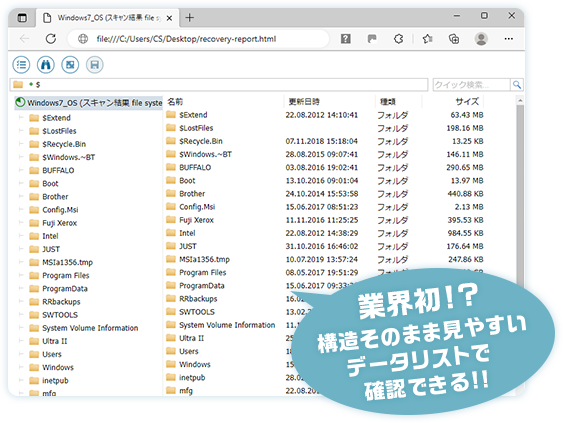The image size is (563, 423).
Task: Expand the Program Files tree folder
Action: coord(21,275)
